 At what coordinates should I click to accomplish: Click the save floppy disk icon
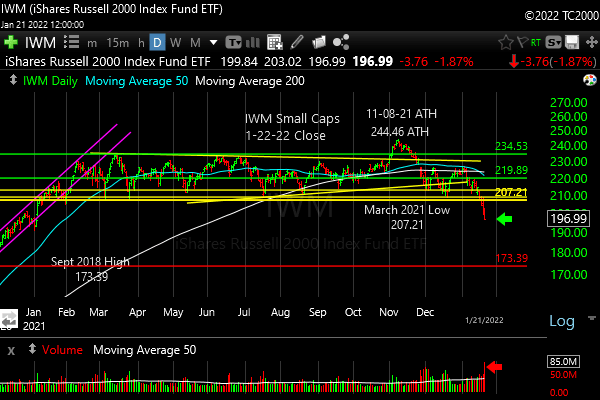pos(572,42)
